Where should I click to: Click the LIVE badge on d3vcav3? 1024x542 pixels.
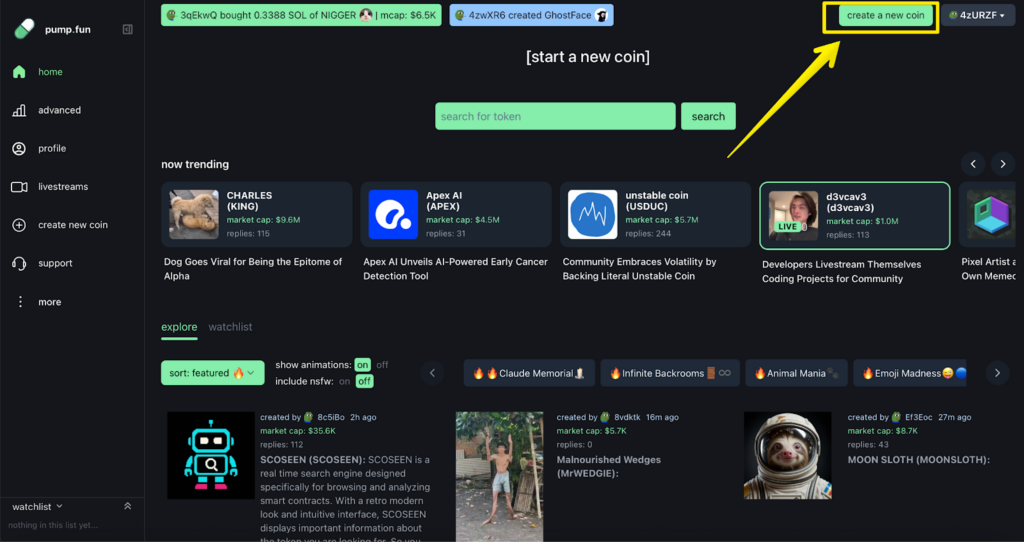[788, 227]
